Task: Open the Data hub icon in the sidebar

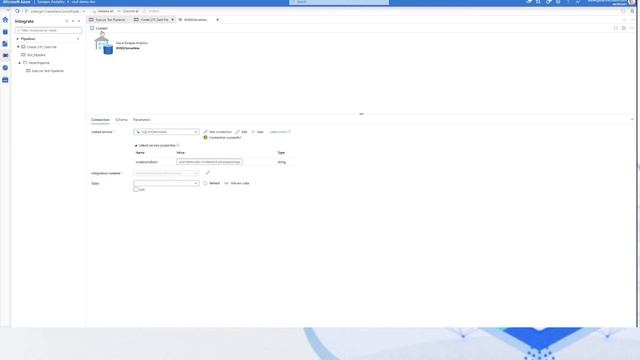Action: pyautogui.click(x=5, y=32)
